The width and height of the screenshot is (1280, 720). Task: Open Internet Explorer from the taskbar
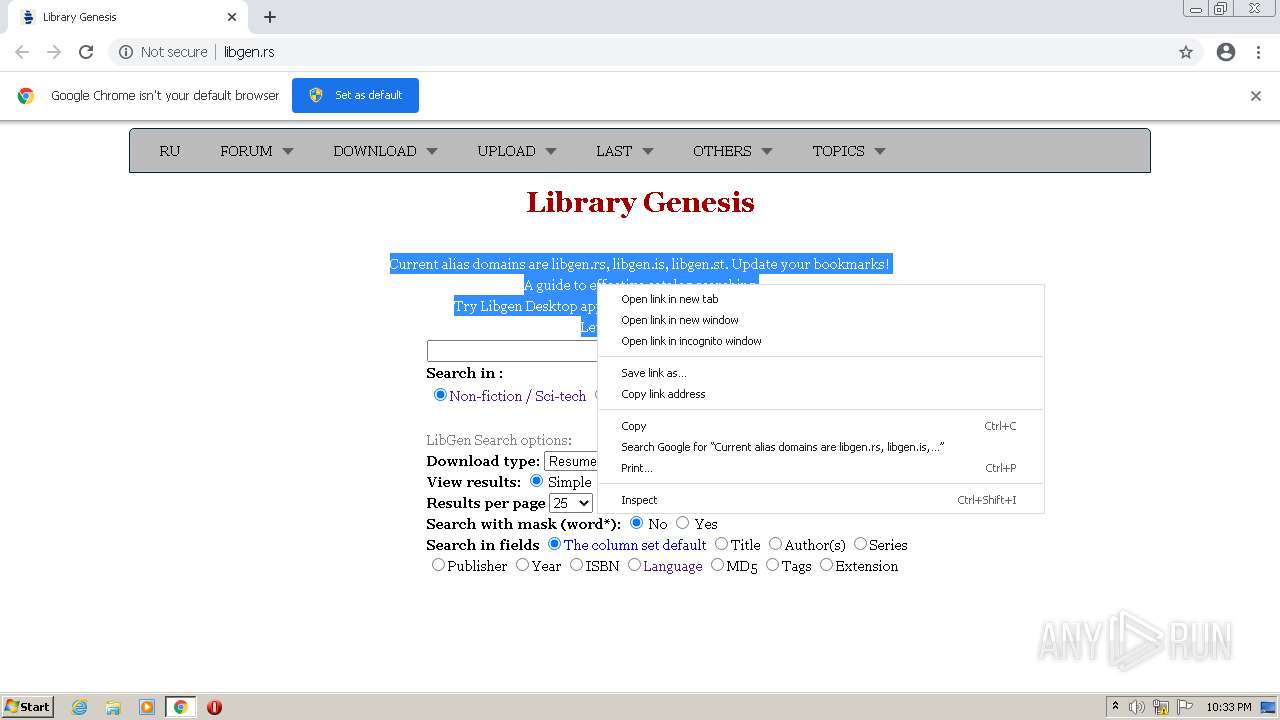[x=80, y=707]
